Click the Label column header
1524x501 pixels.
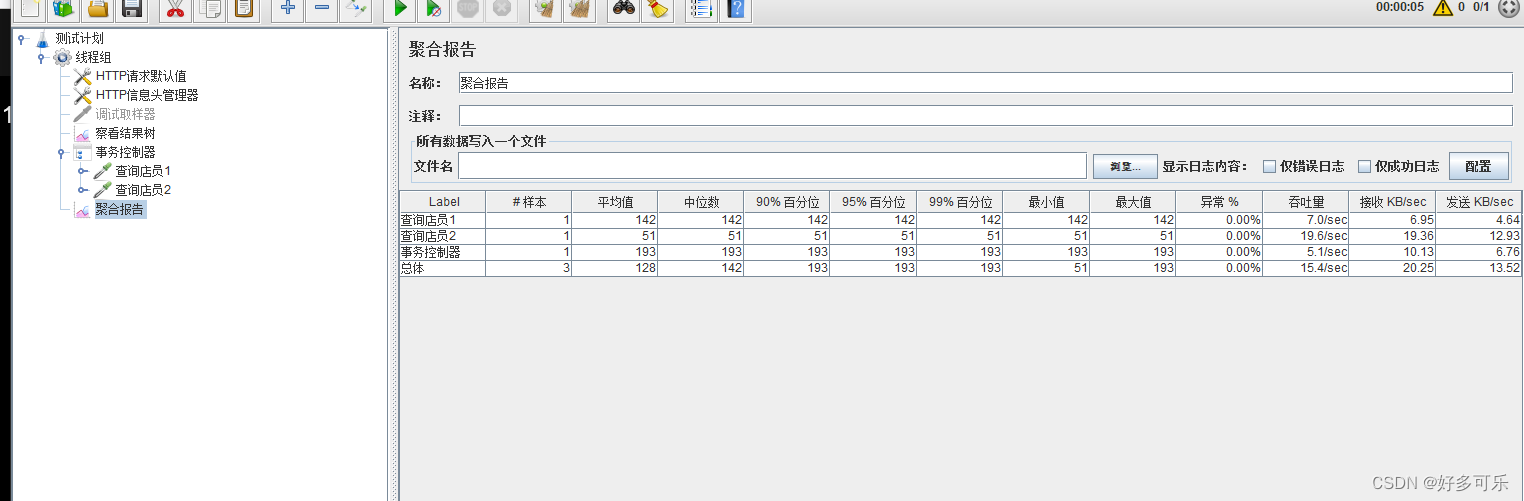(x=443, y=202)
